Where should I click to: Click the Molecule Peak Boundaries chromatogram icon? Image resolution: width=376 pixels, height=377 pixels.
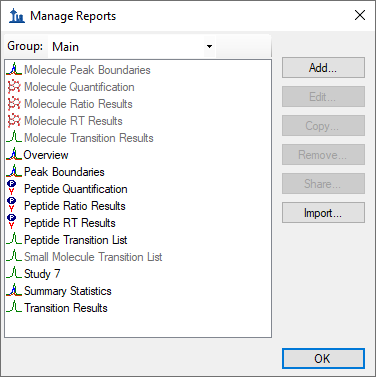click(14, 70)
